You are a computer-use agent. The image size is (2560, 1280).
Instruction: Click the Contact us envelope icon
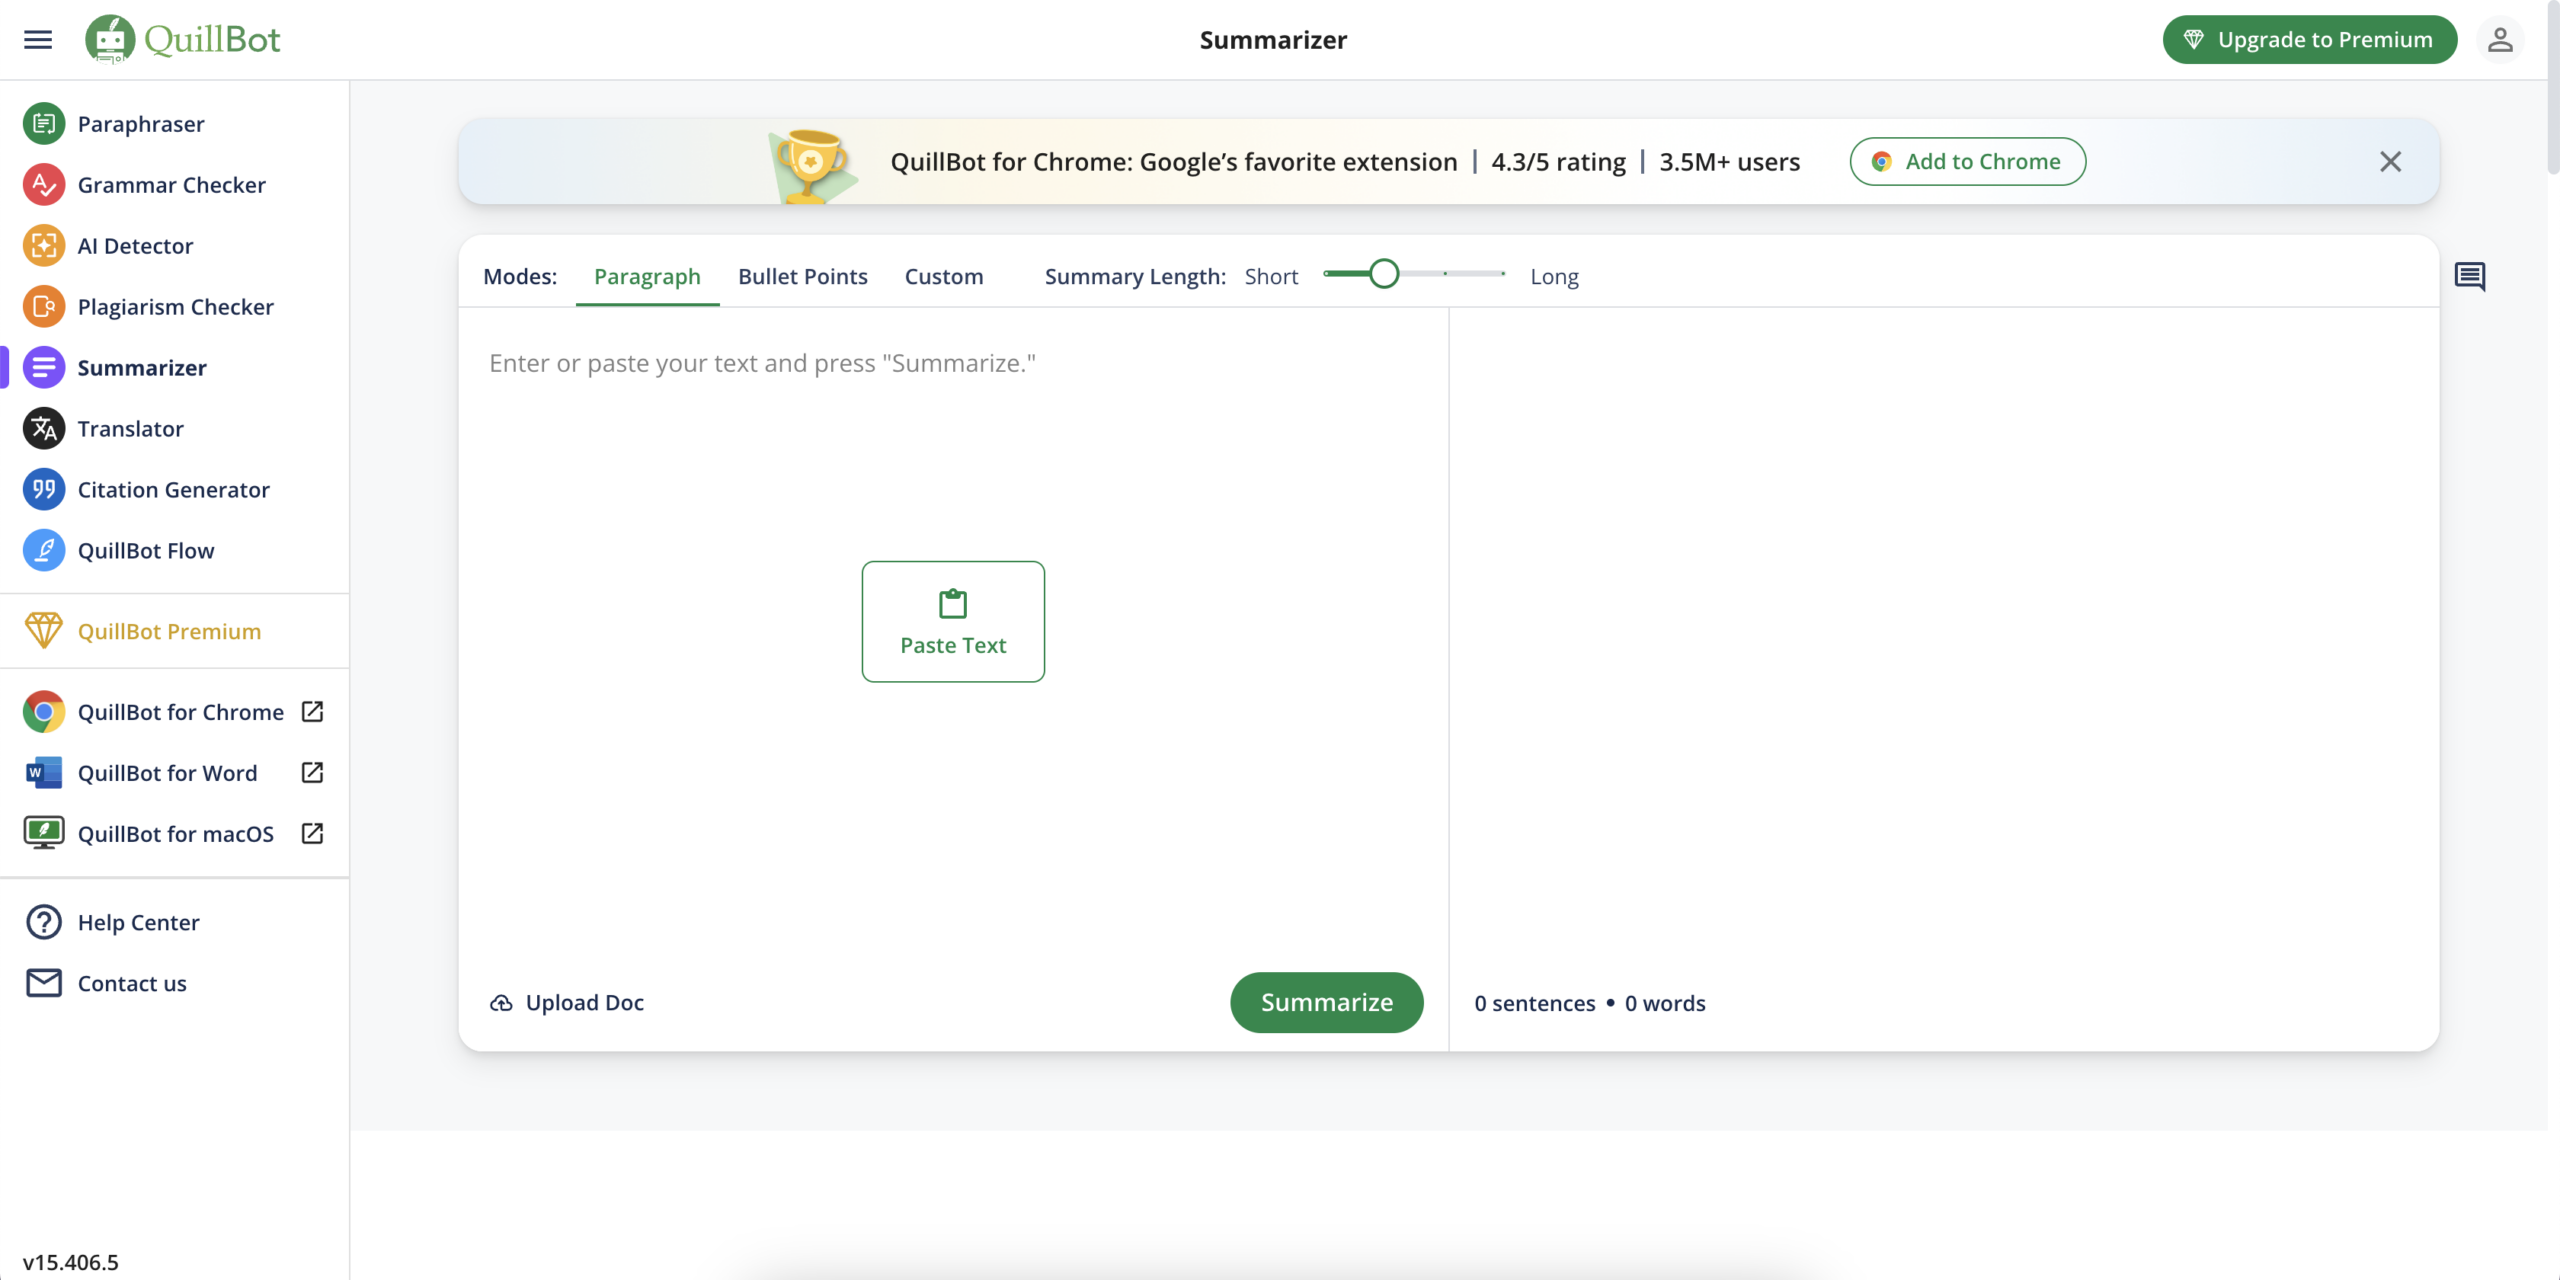(x=44, y=983)
